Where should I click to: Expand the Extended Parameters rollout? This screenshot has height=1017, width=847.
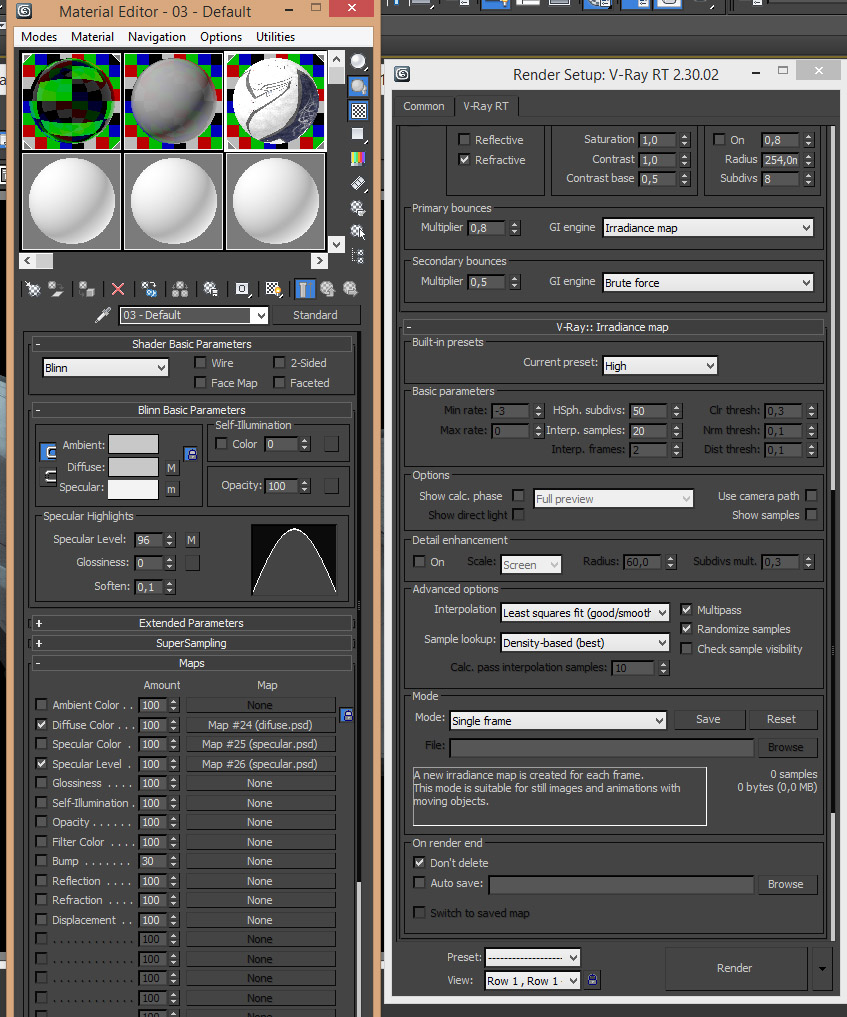[191, 623]
